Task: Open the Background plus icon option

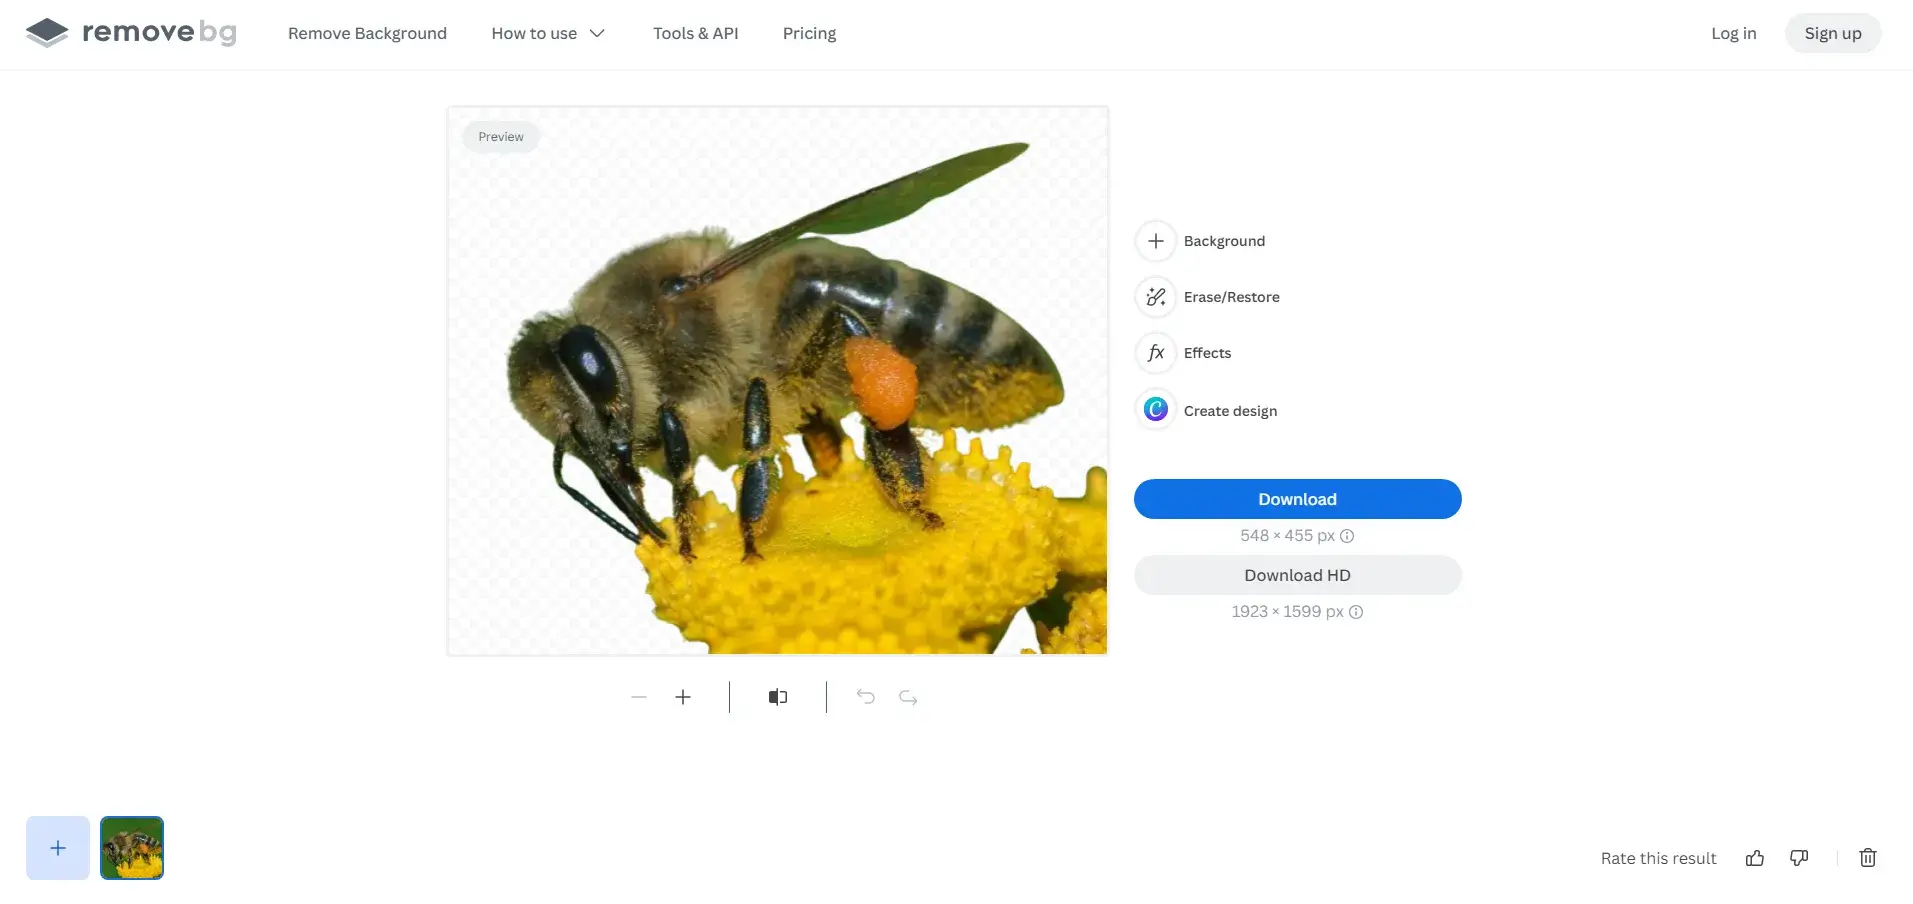Action: point(1155,241)
